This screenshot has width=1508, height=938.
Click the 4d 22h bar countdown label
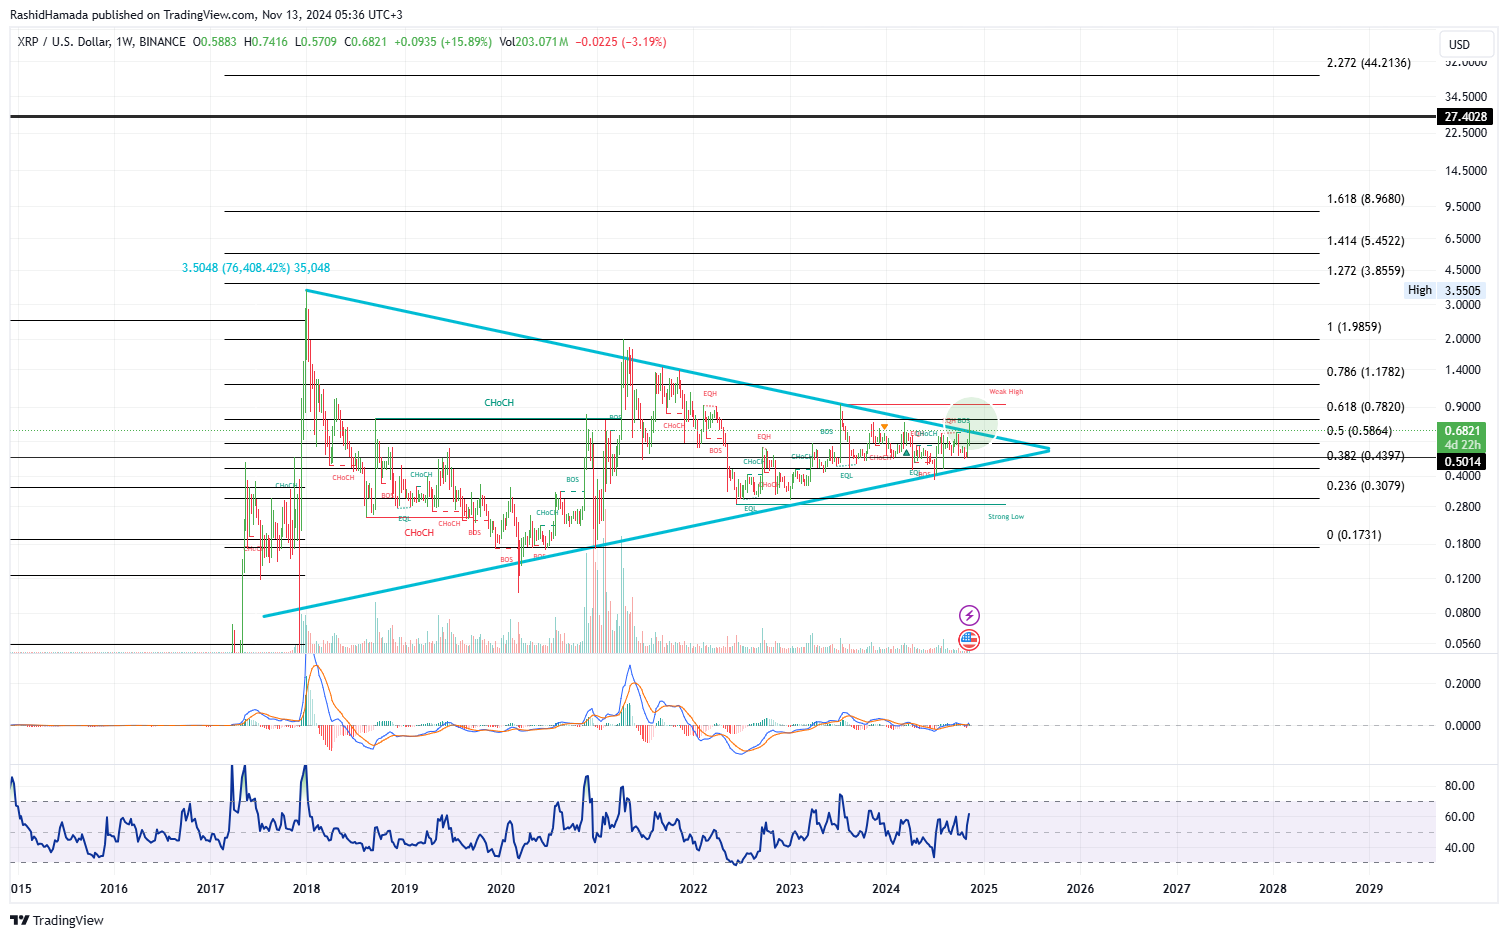click(1462, 445)
